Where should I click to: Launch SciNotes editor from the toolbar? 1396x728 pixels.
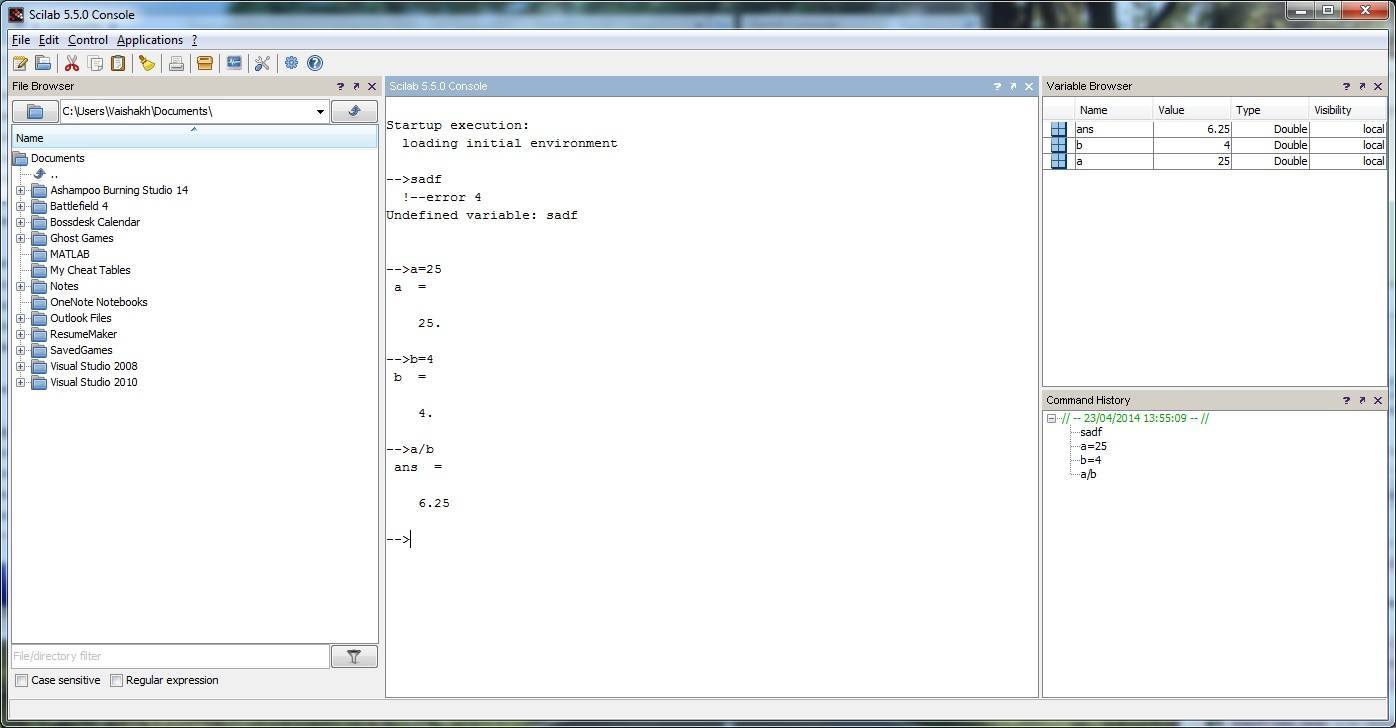point(20,63)
